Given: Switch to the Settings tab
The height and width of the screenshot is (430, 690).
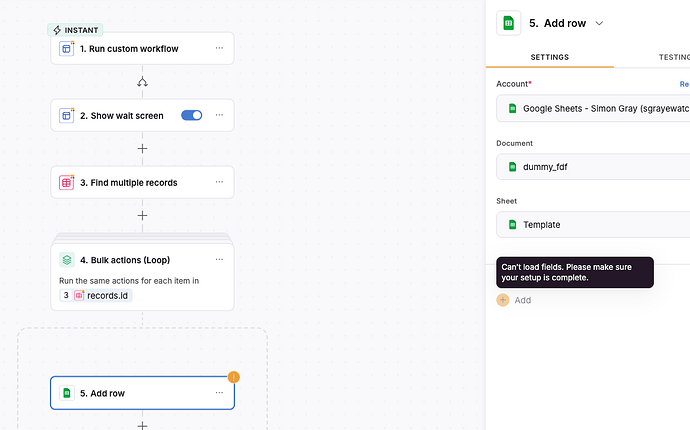Looking at the screenshot, I should point(550,57).
